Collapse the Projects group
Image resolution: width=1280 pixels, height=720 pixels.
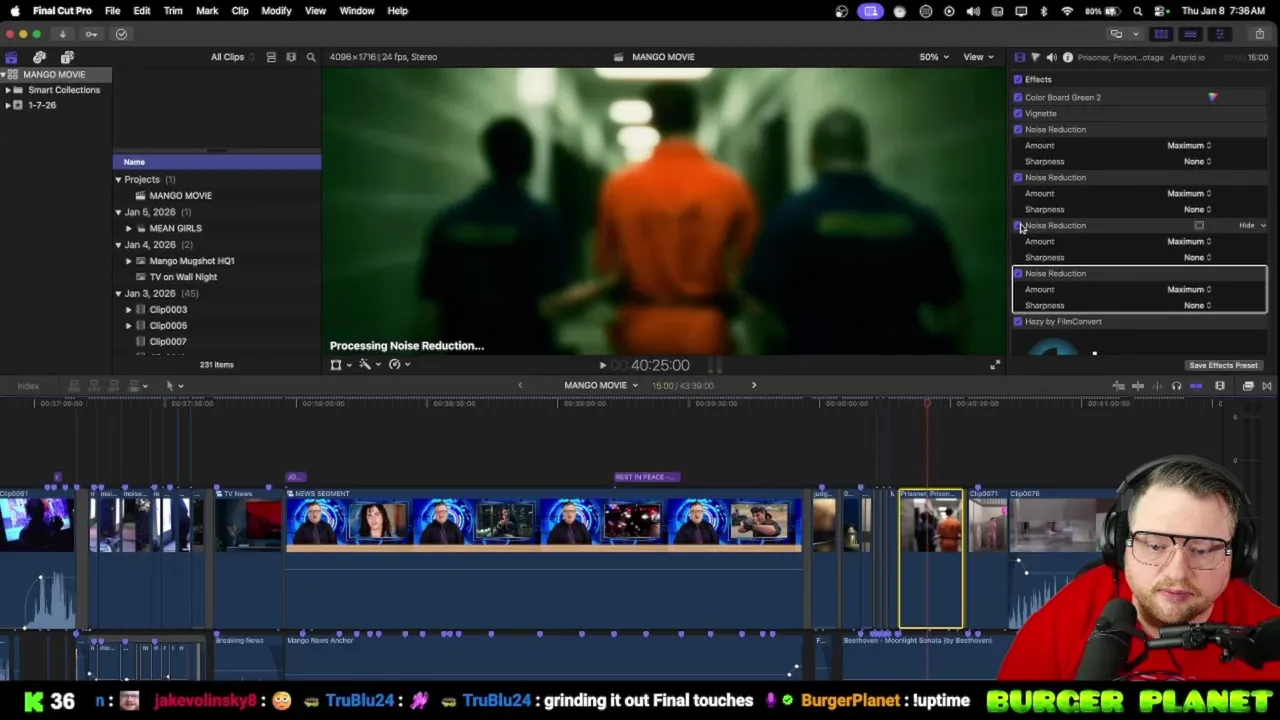pyautogui.click(x=118, y=180)
